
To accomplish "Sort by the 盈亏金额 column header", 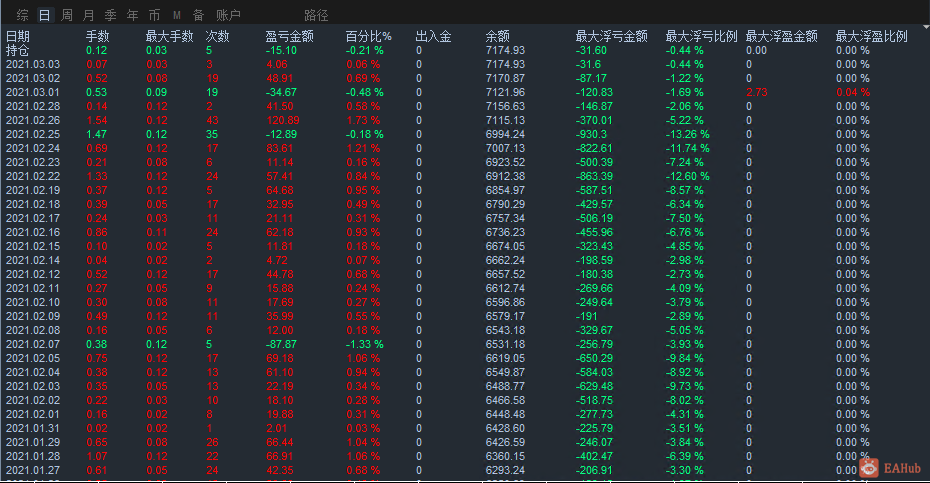I will pos(289,36).
